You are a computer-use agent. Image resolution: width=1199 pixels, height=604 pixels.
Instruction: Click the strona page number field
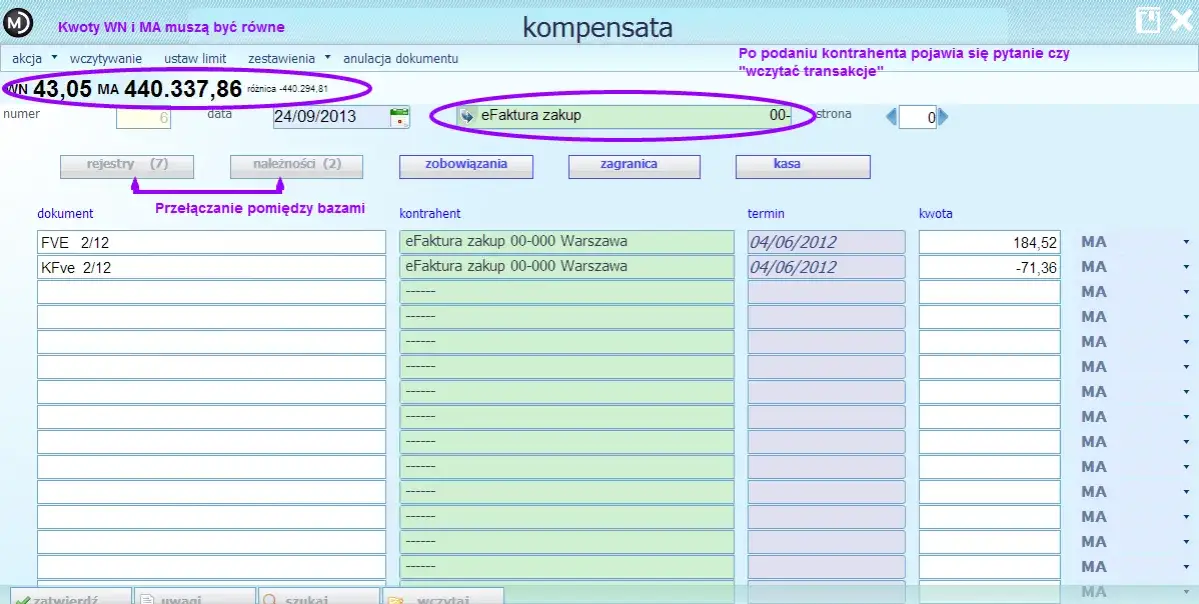point(918,118)
